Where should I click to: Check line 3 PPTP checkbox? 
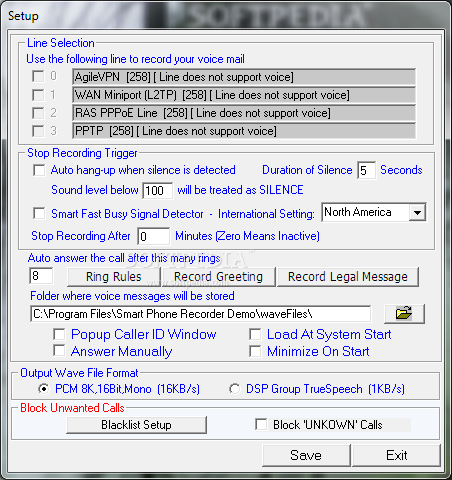click(x=38, y=131)
